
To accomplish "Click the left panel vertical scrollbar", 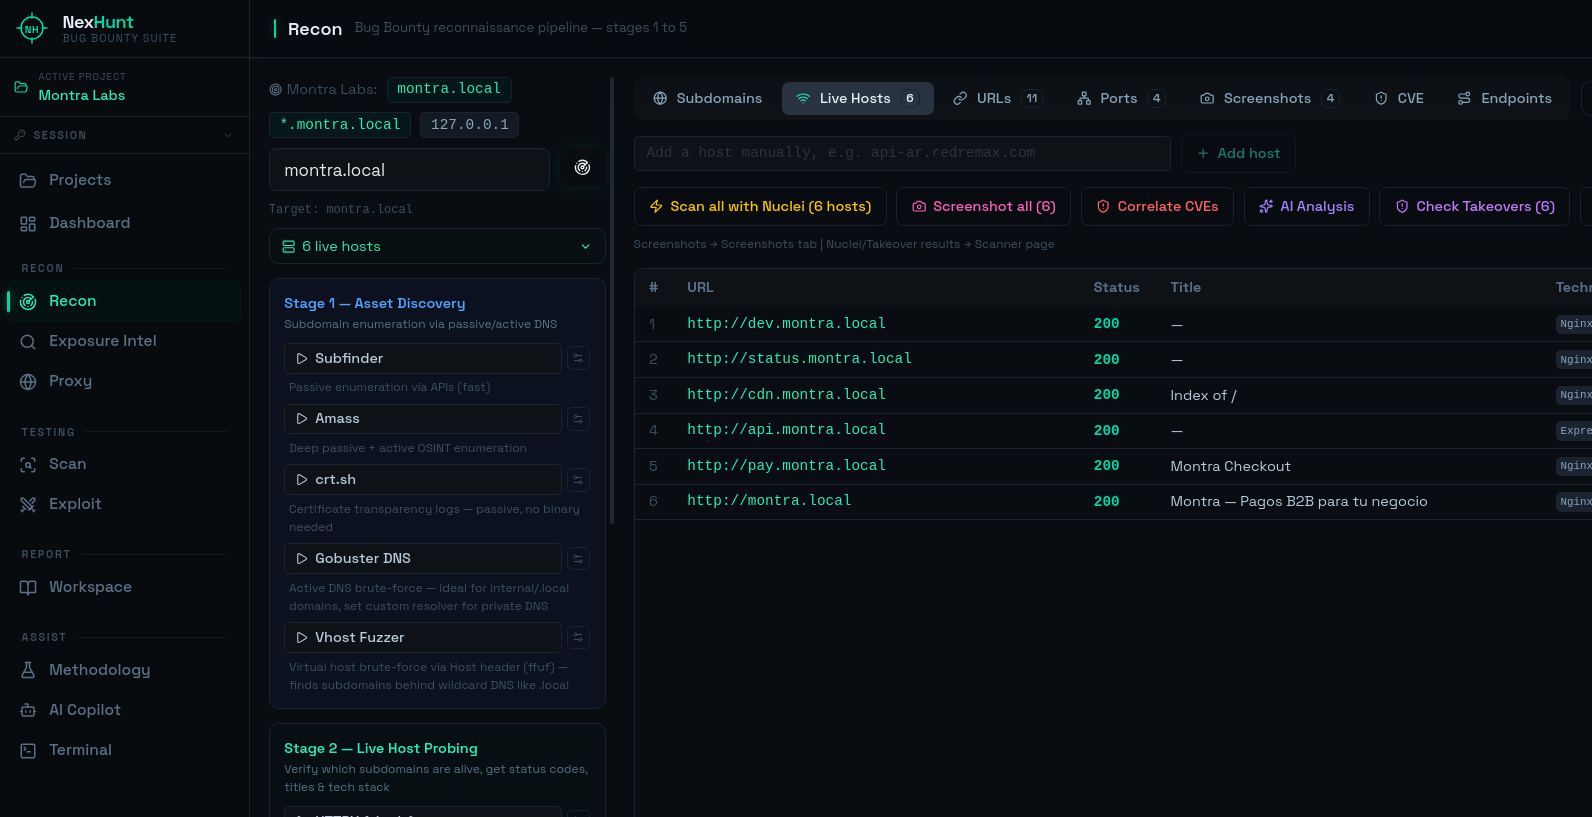I will [612, 300].
